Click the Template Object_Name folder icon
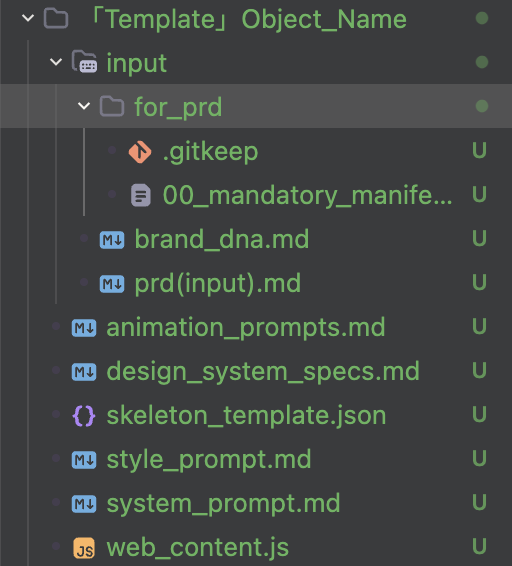 56,18
